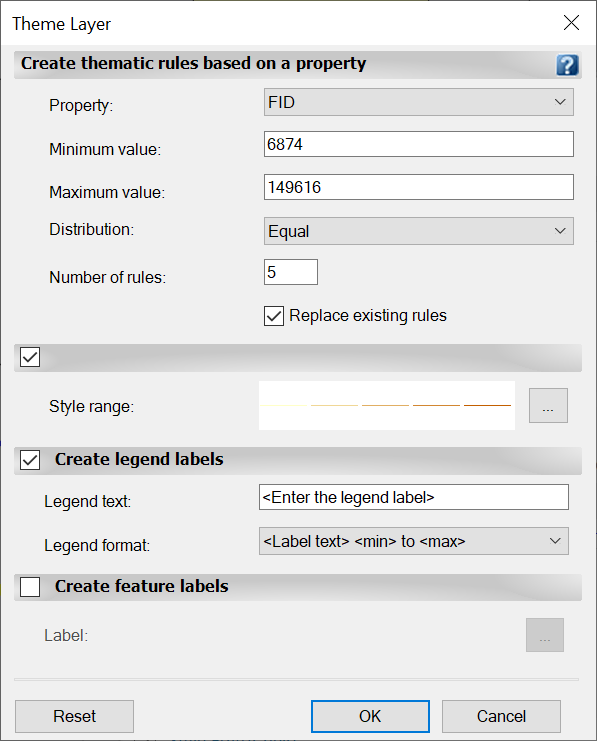Click the Style range browse ellipsis button
The image size is (597, 741).
(548, 405)
